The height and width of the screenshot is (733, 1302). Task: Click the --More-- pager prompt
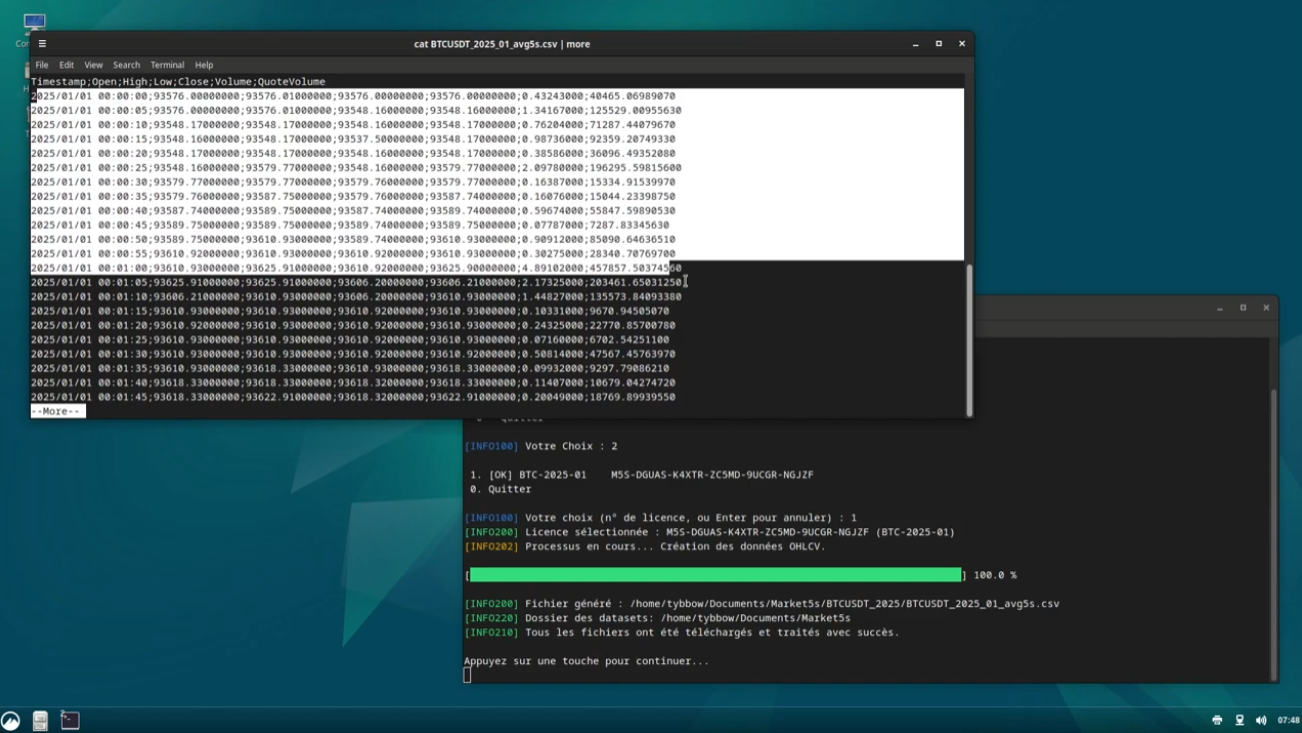click(55, 410)
